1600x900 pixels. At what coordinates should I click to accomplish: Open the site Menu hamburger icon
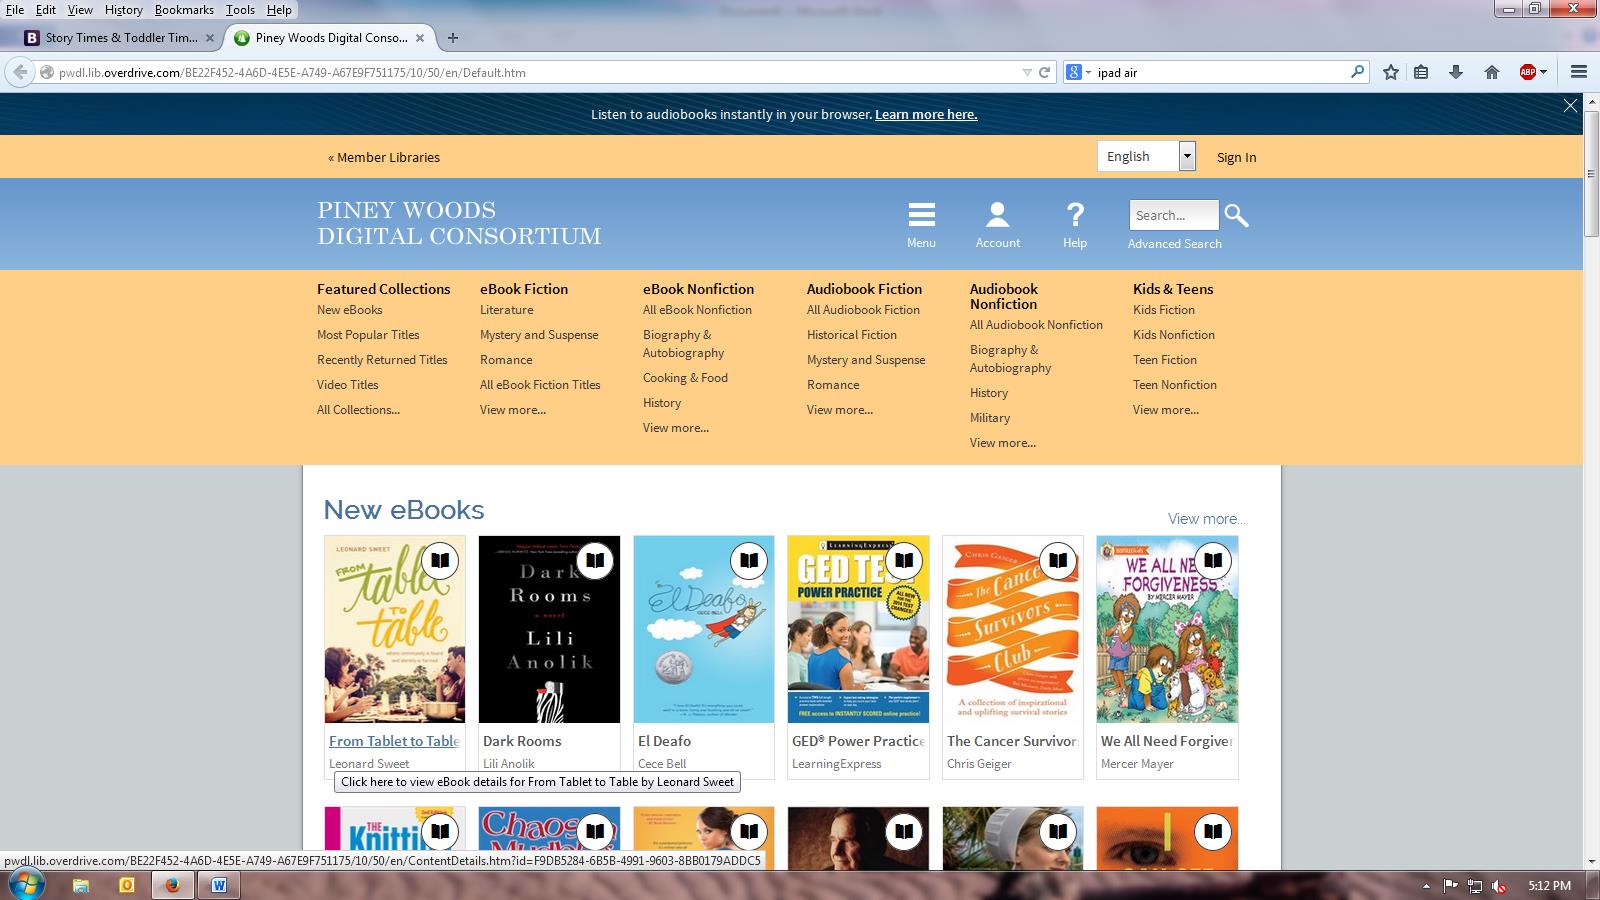click(x=921, y=215)
